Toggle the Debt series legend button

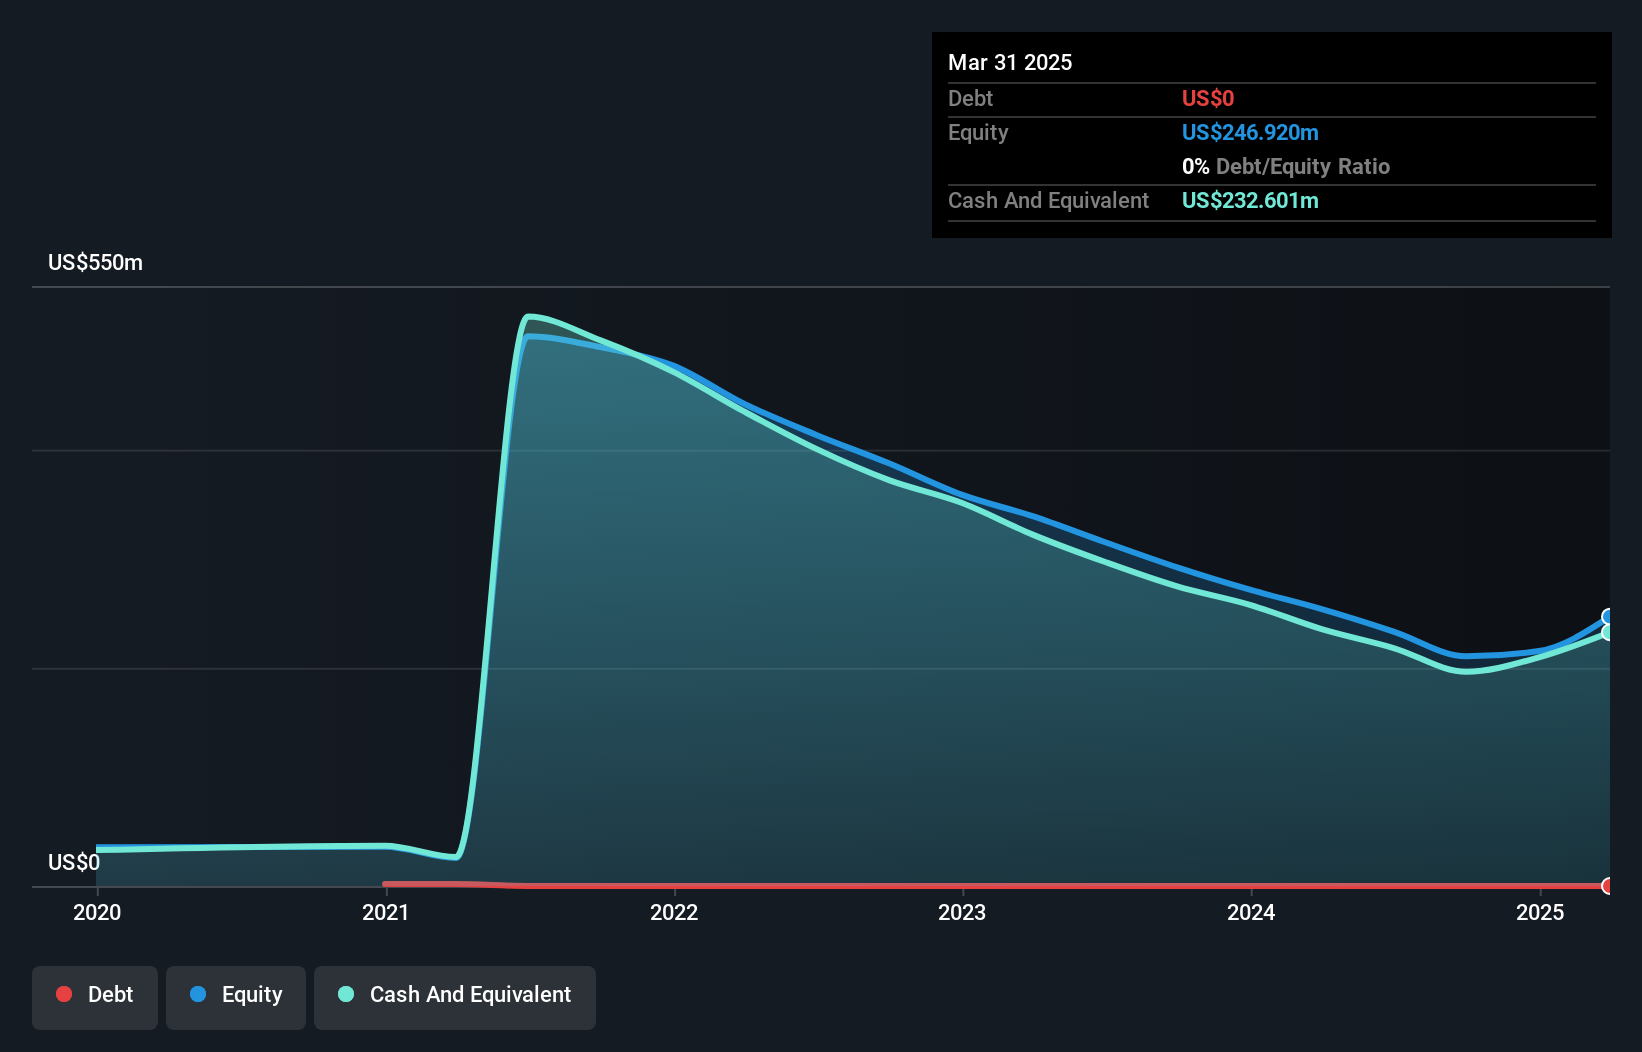[x=95, y=997]
